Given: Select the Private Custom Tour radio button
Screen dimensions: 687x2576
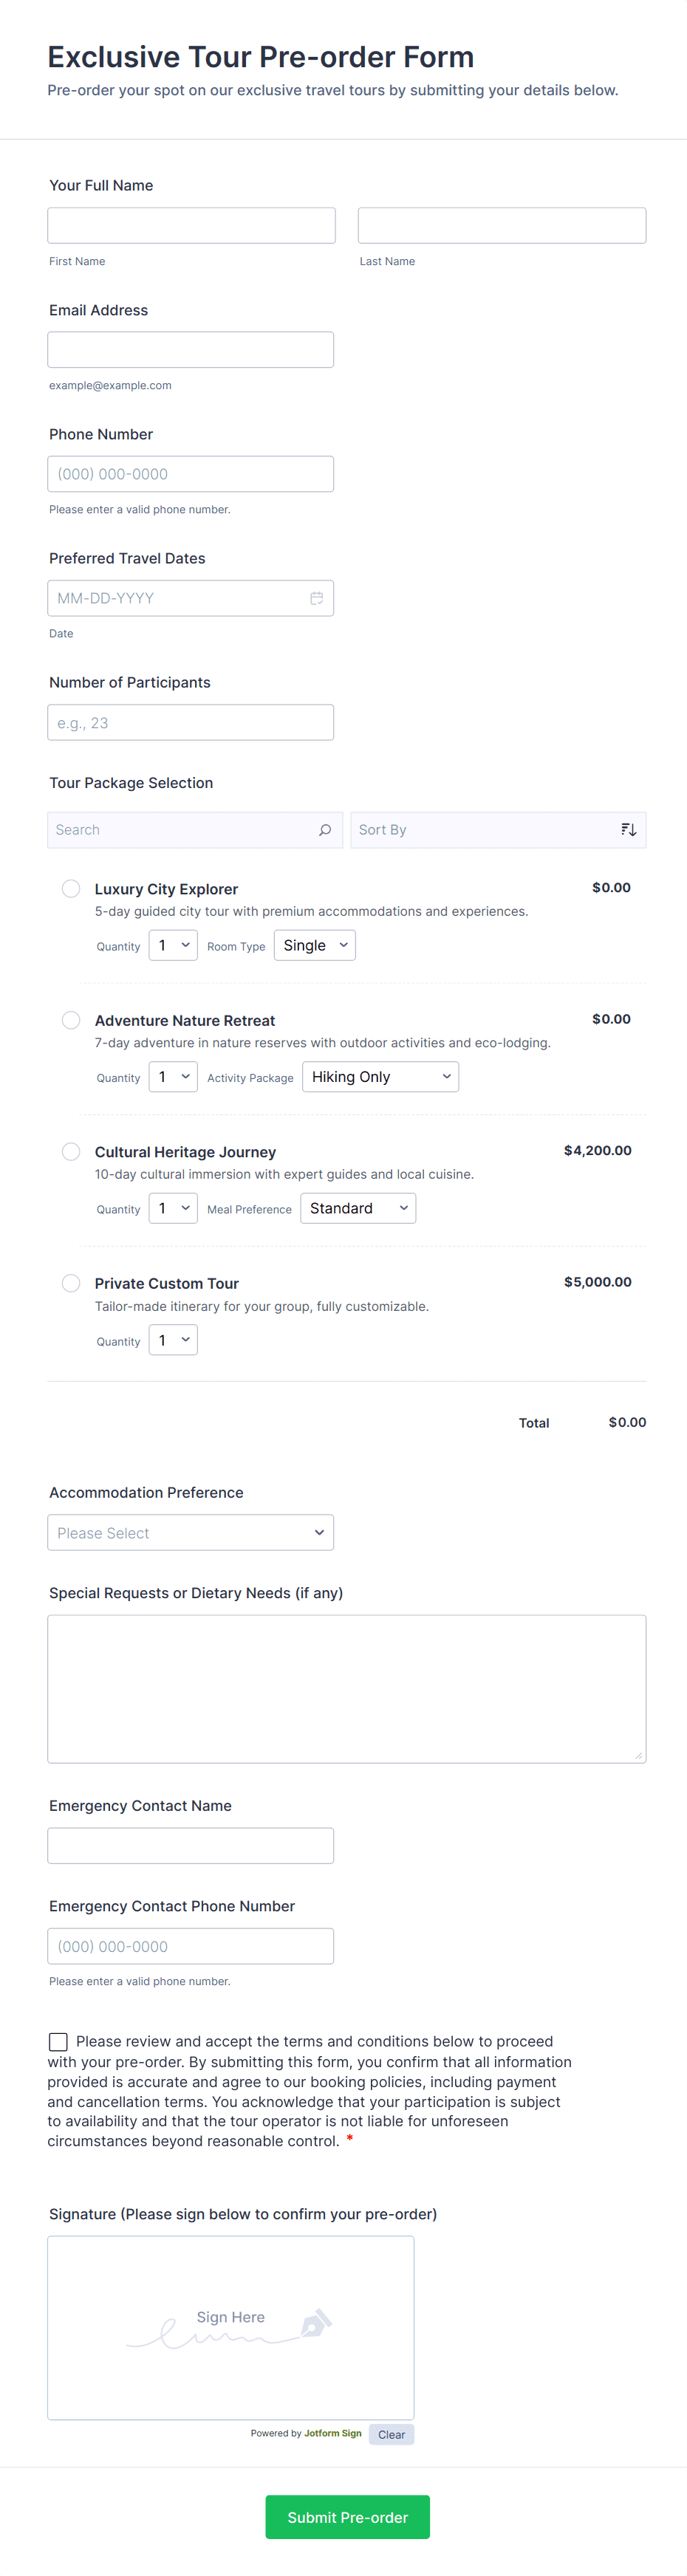Looking at the screenshot, I should (71, 1283).
